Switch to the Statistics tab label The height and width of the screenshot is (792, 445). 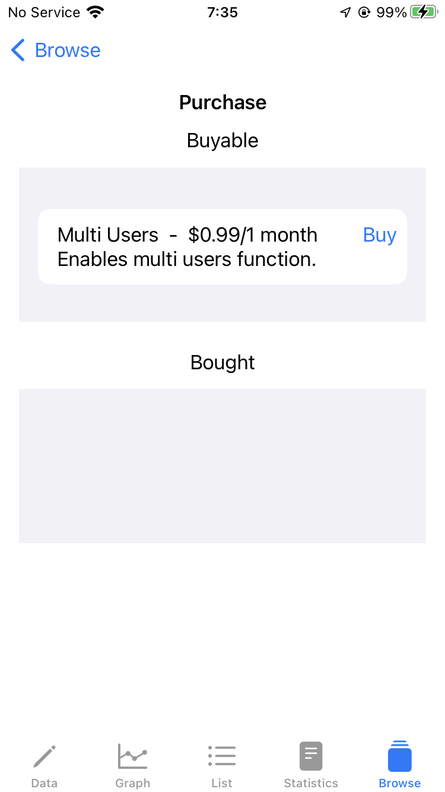click(x=311, y=783)
